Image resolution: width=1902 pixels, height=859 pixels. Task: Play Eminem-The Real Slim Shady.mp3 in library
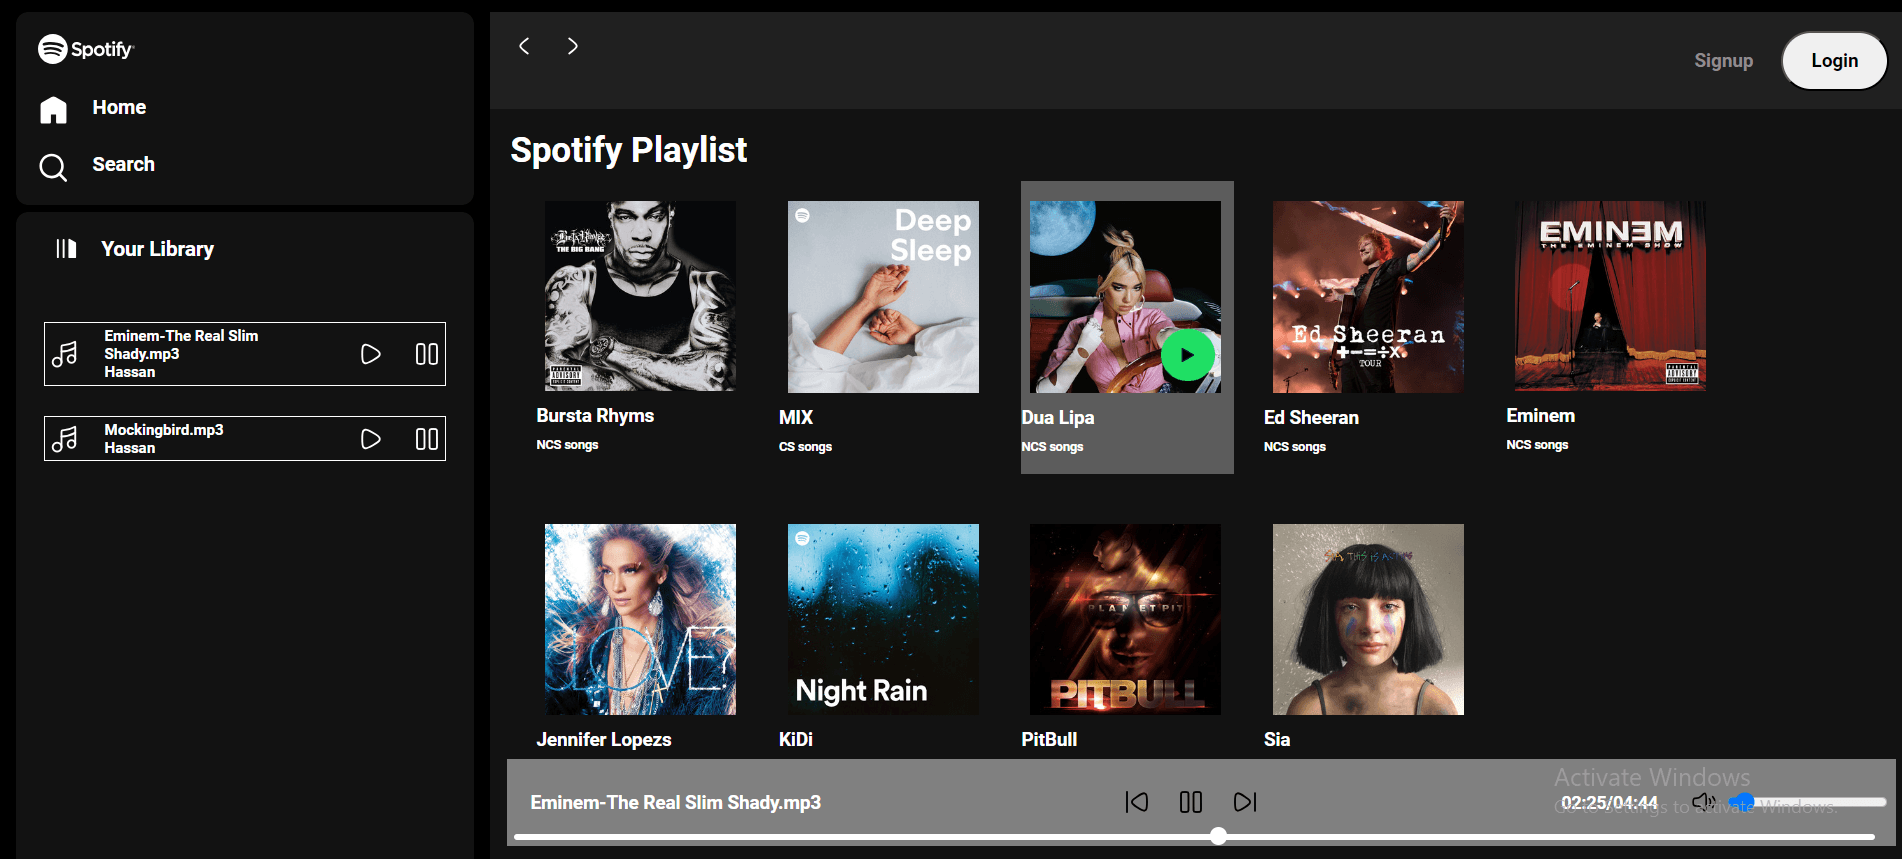(370, 354)
